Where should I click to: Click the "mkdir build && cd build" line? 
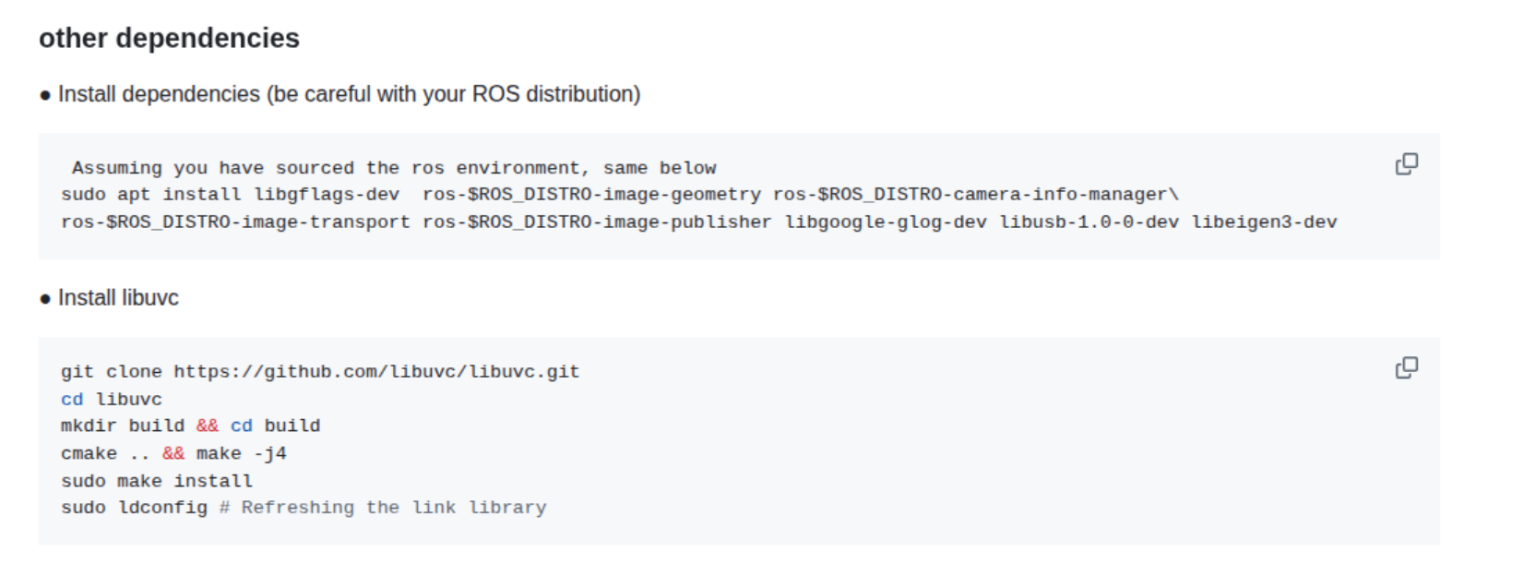click(x=190, y=426)
